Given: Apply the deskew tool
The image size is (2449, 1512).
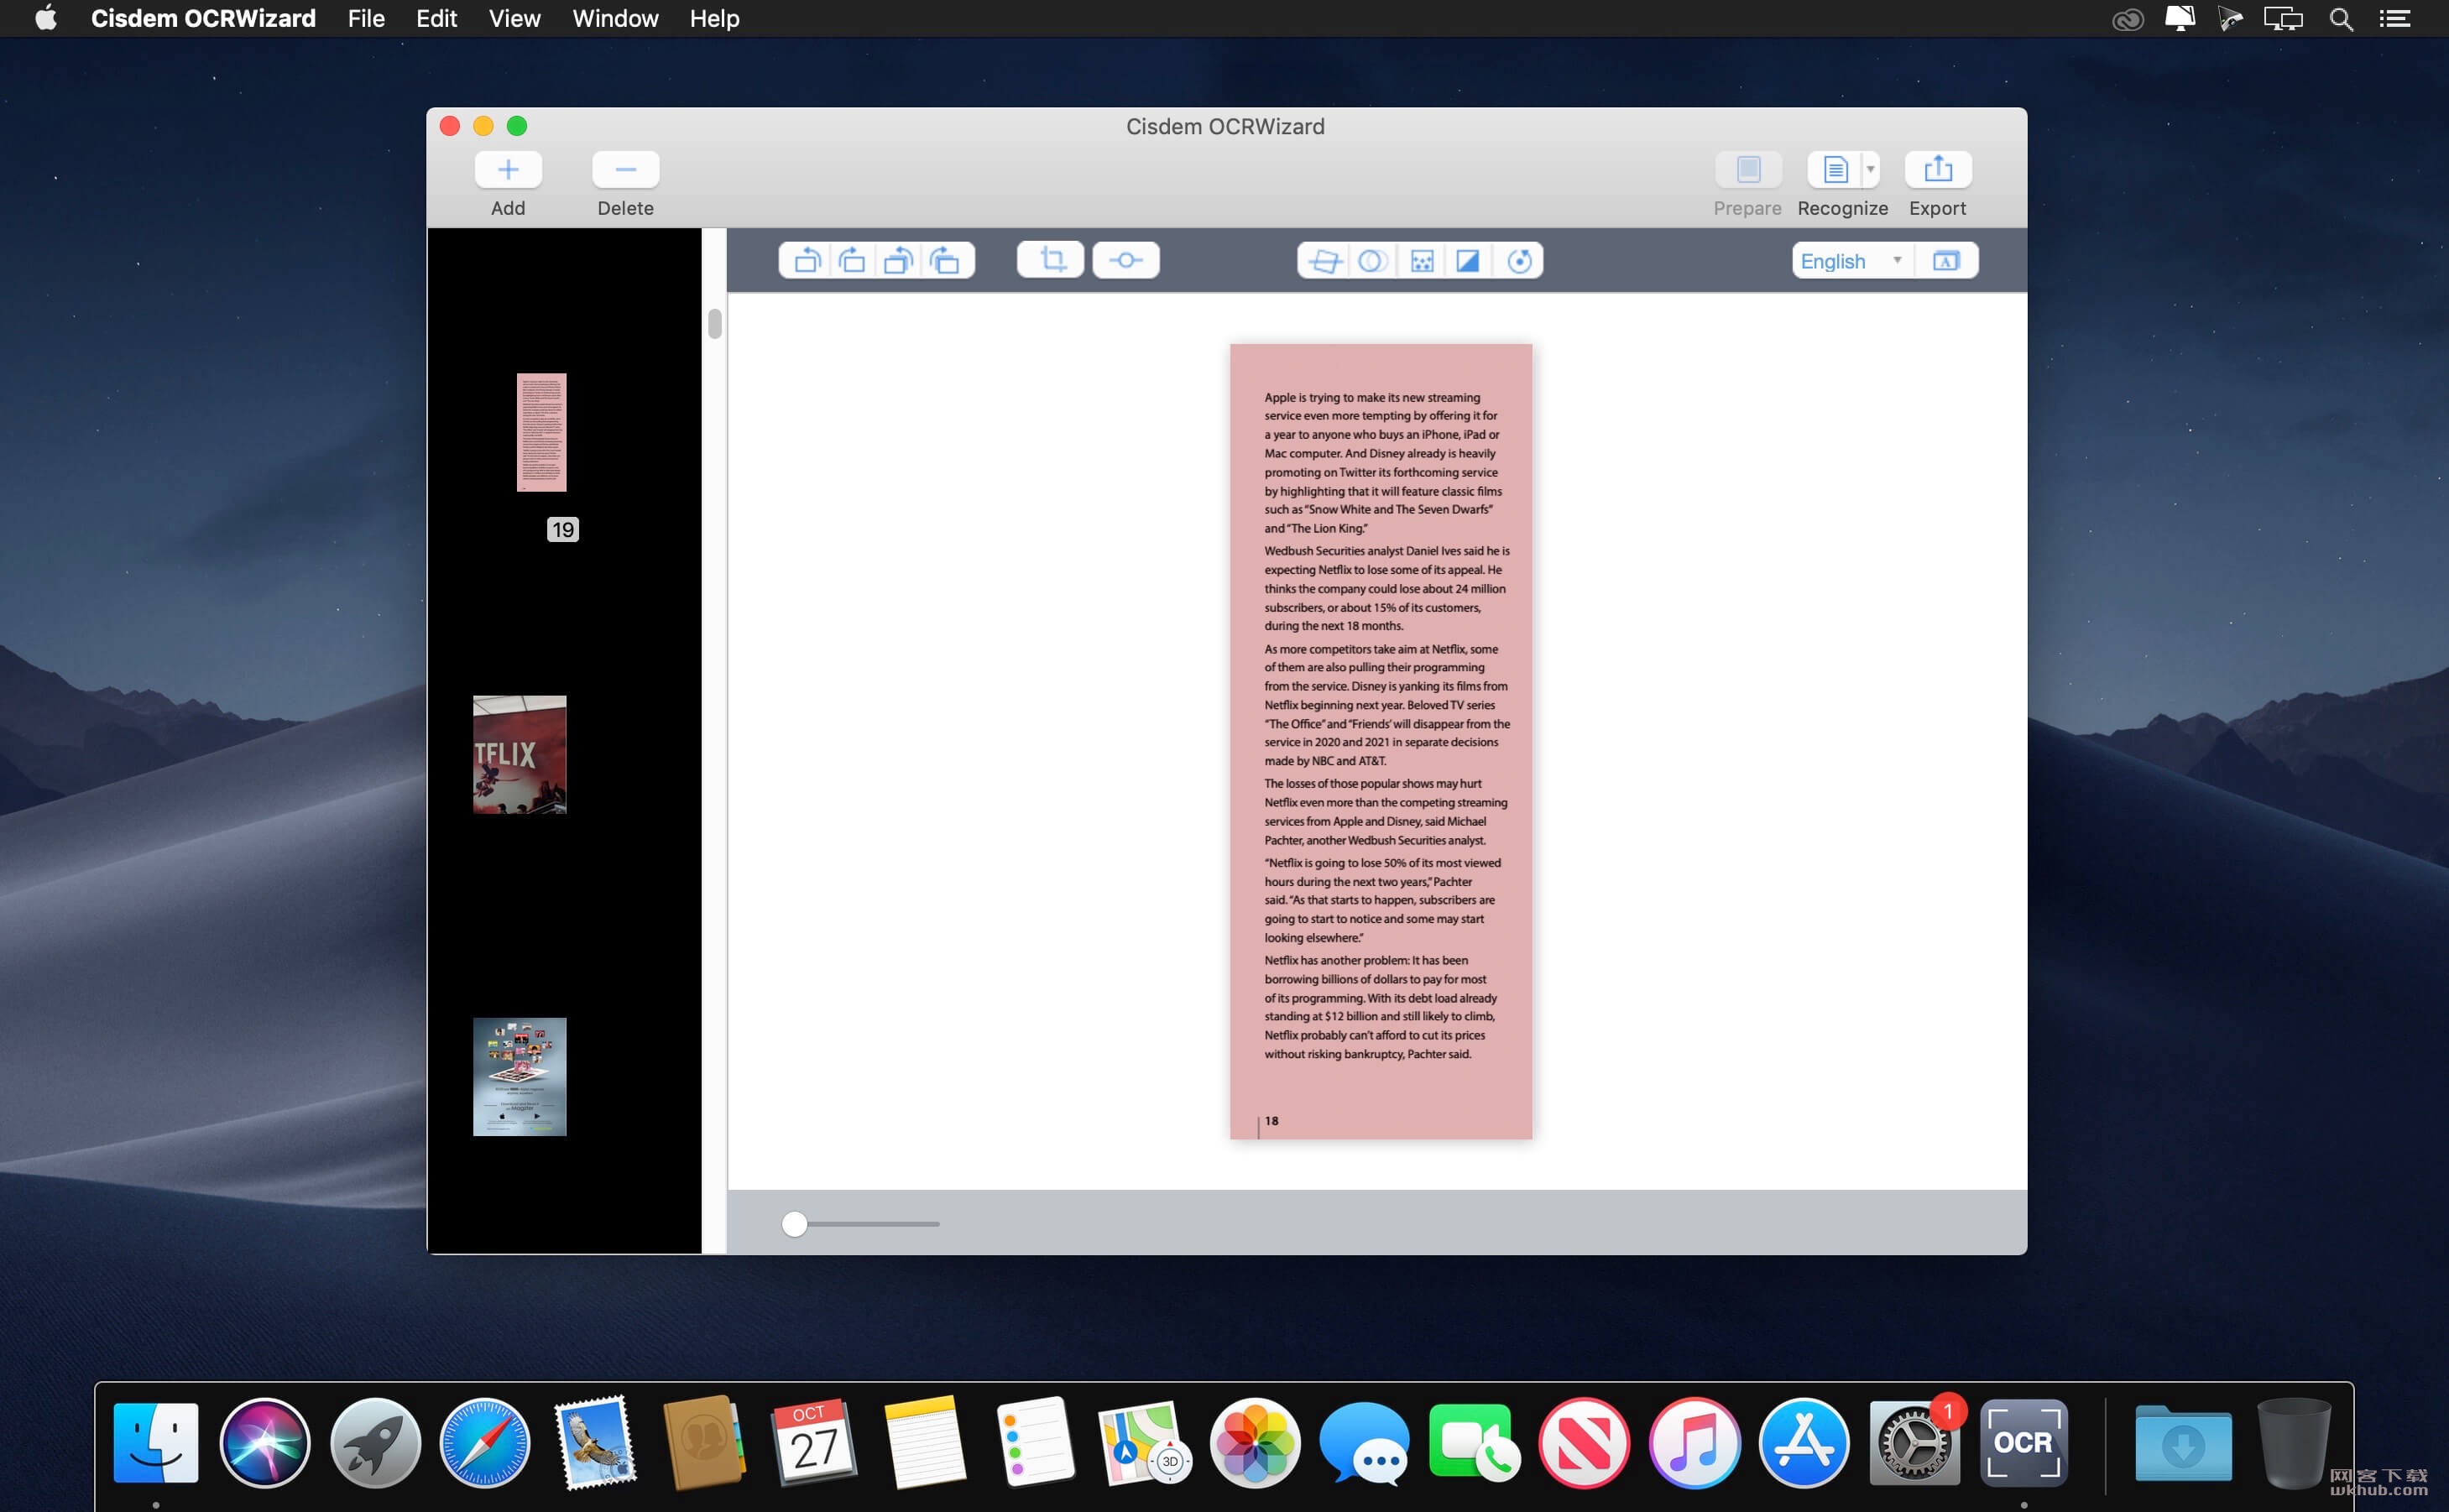Looking at the screenshot, I should 1324,261.
